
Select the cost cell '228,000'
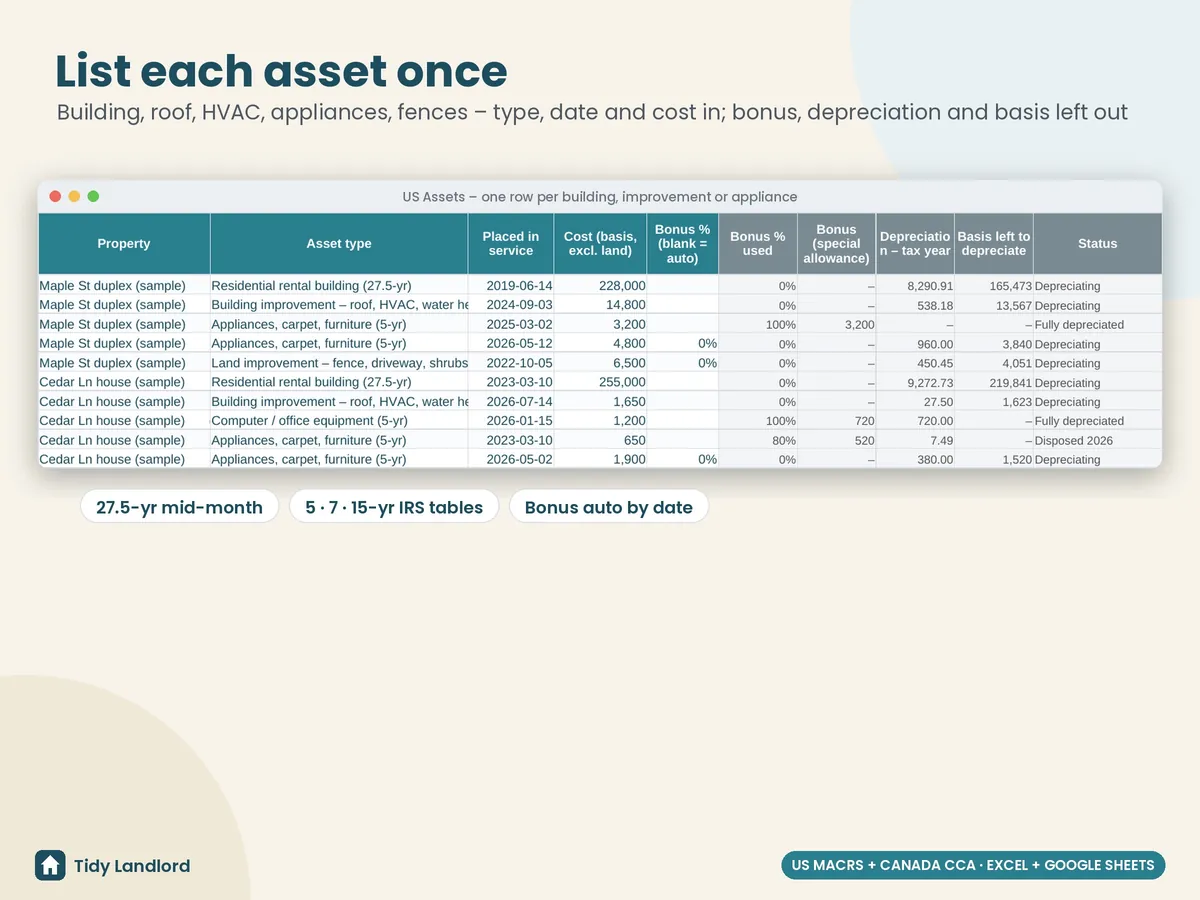tap(600, 286)
